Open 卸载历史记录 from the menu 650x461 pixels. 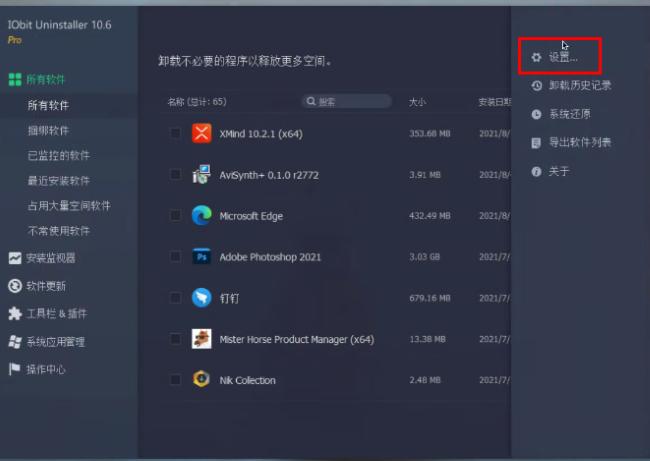click(580, 86)
